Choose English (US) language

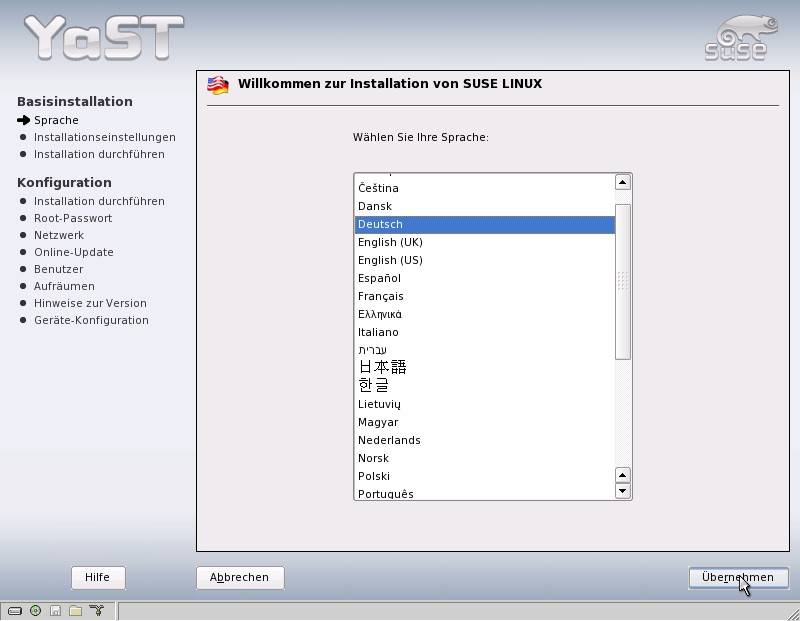(485, 260)
